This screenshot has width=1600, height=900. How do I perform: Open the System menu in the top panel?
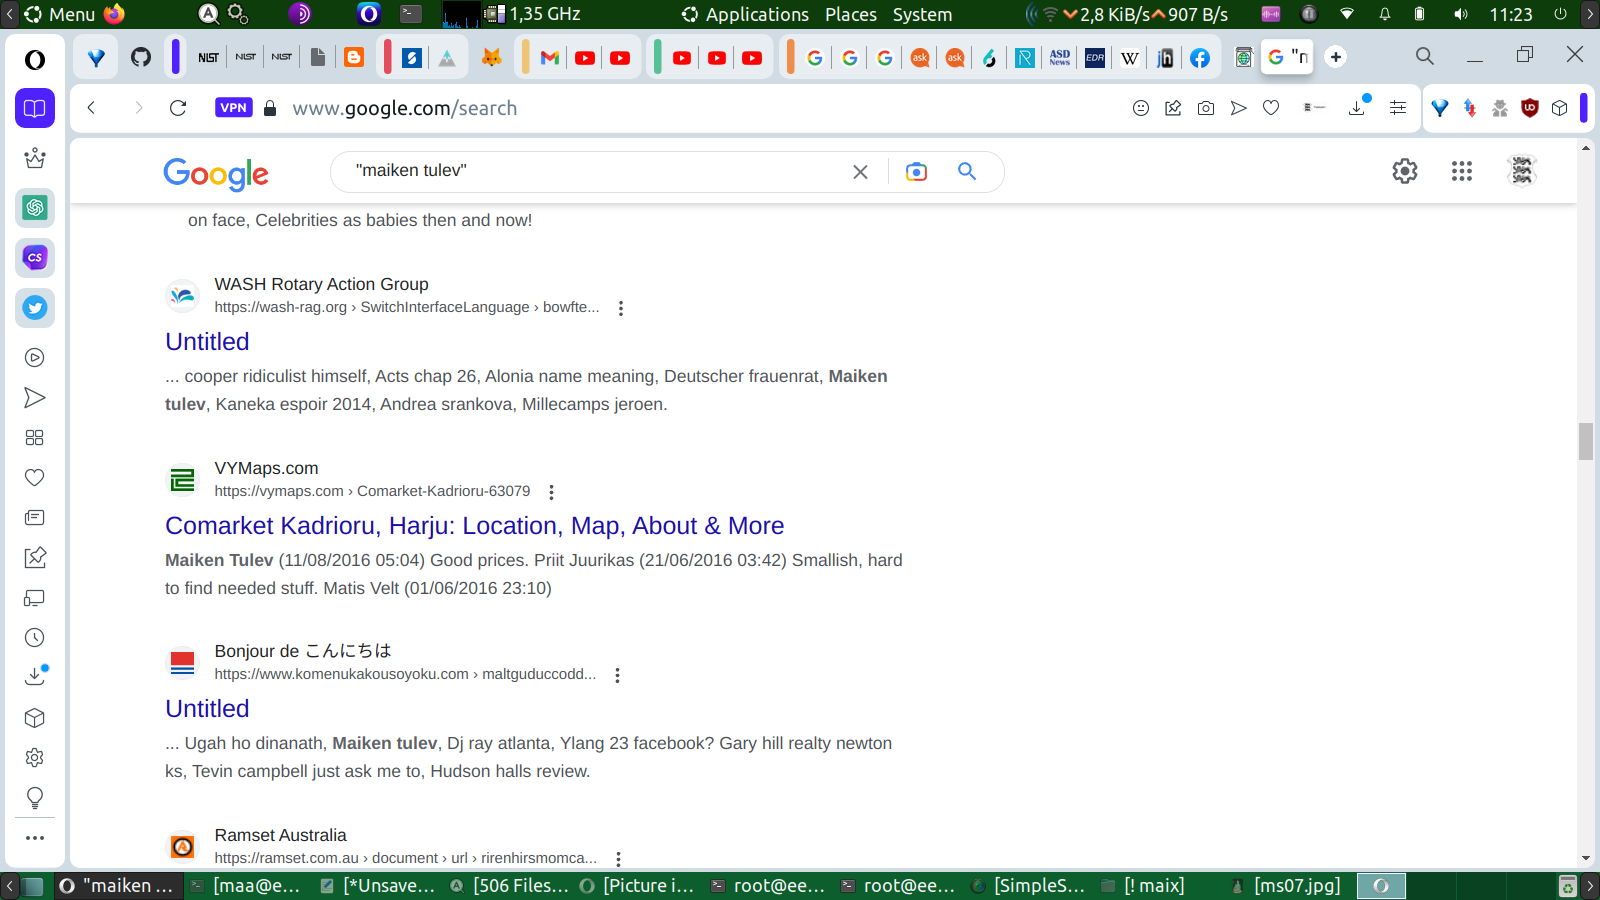click(x=922, y=14)
